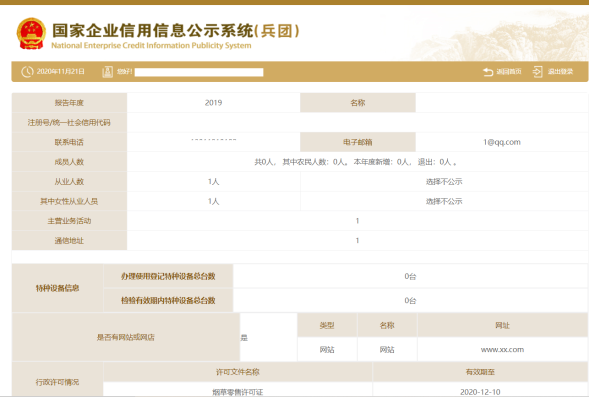Select the 成员人数 label cell
The height and width of the screenshot is (398, 589).
point(69,162)
